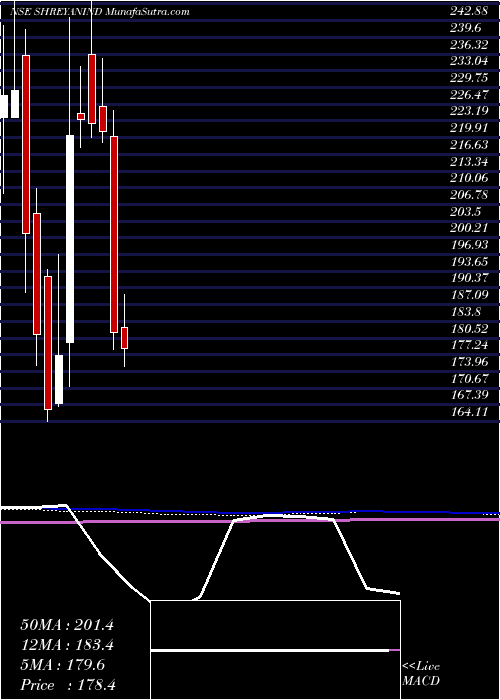Viewport: 500px width, 700px height.
Task: Click the last small red candlestick
Action: (x=125, y=338)
